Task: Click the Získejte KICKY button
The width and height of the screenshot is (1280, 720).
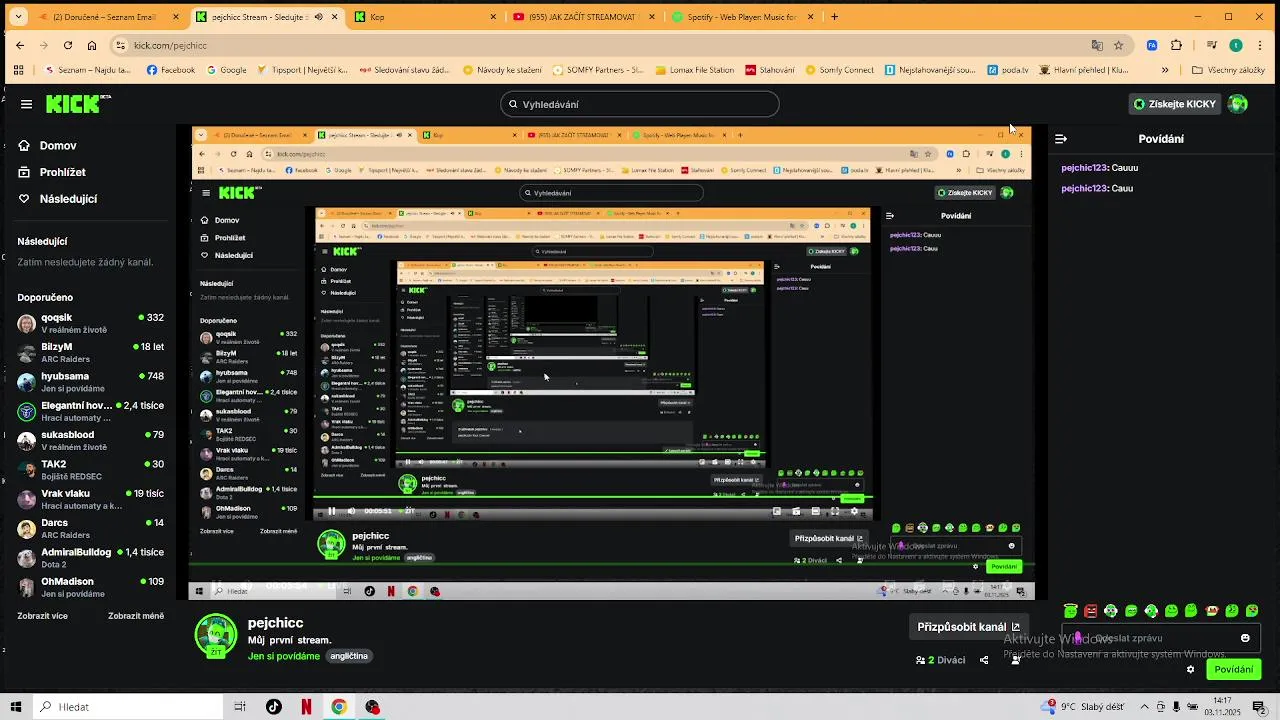Action: [1176, 104]
